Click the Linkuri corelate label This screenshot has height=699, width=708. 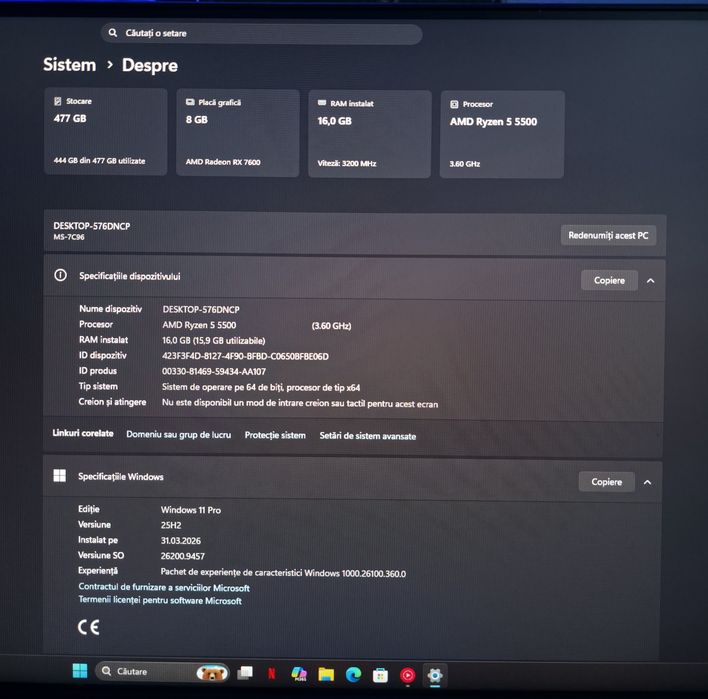[x=83, y=433]
